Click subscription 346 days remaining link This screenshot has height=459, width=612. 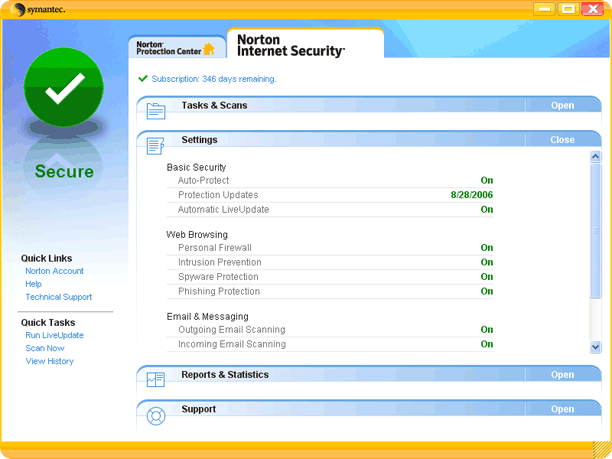coord(214,79)
